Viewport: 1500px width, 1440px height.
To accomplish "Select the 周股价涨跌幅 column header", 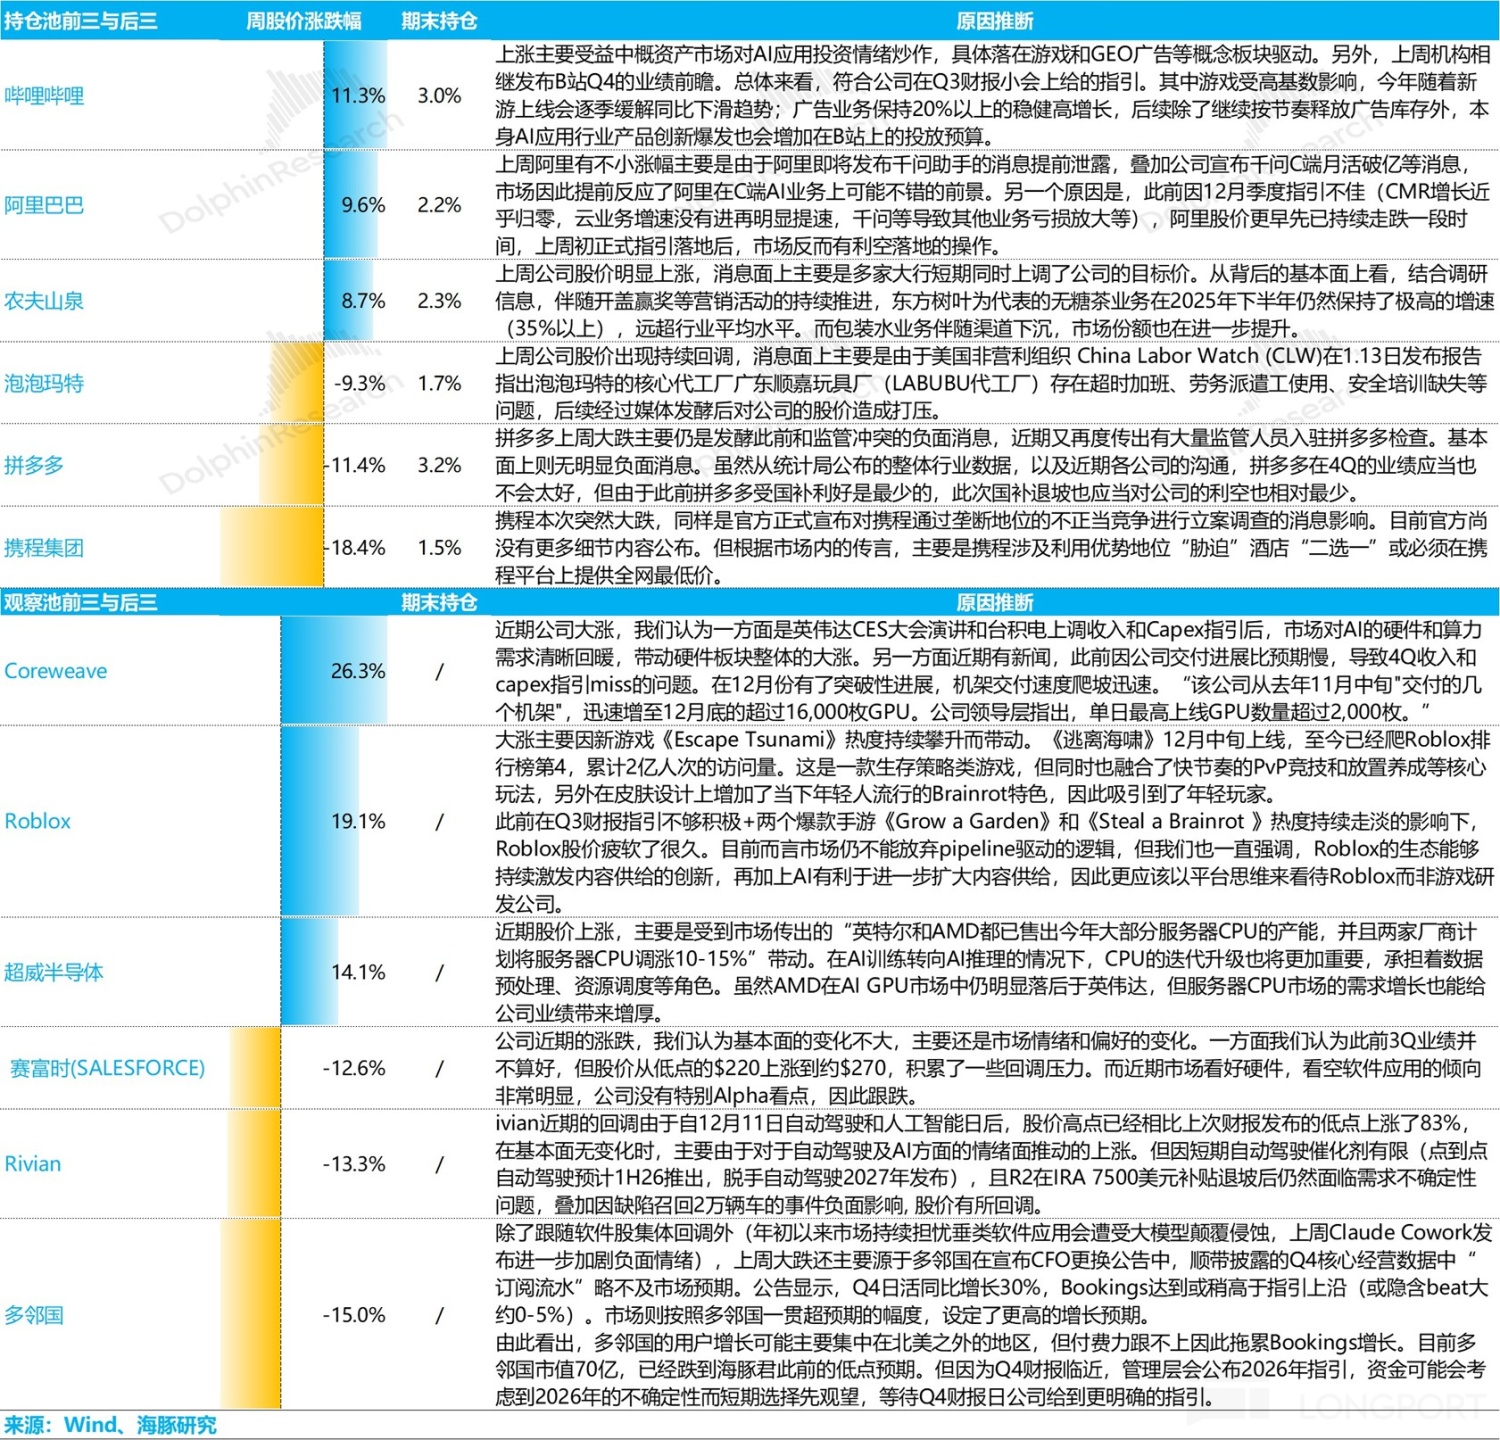I will click(x=304, y=21).
